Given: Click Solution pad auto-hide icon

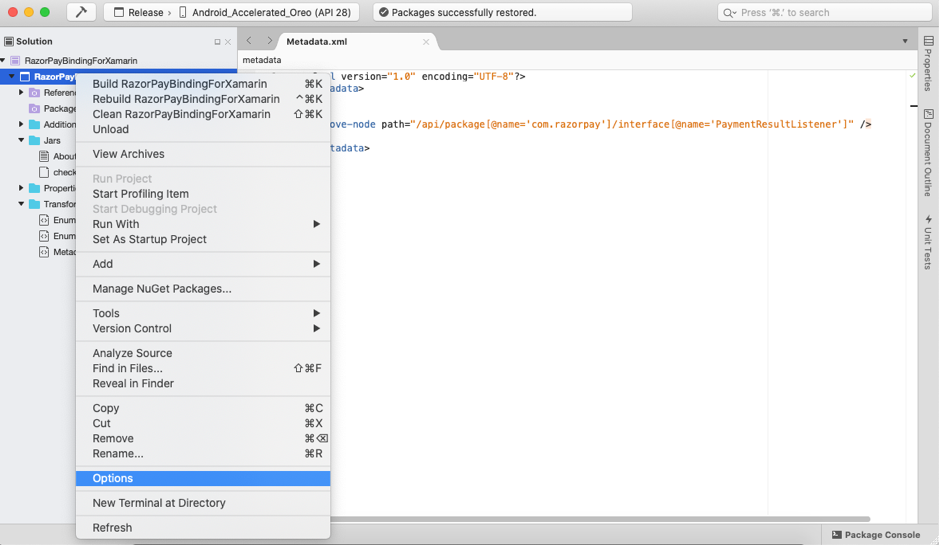Looking at the screenshot, I should (x=217, y=42).
